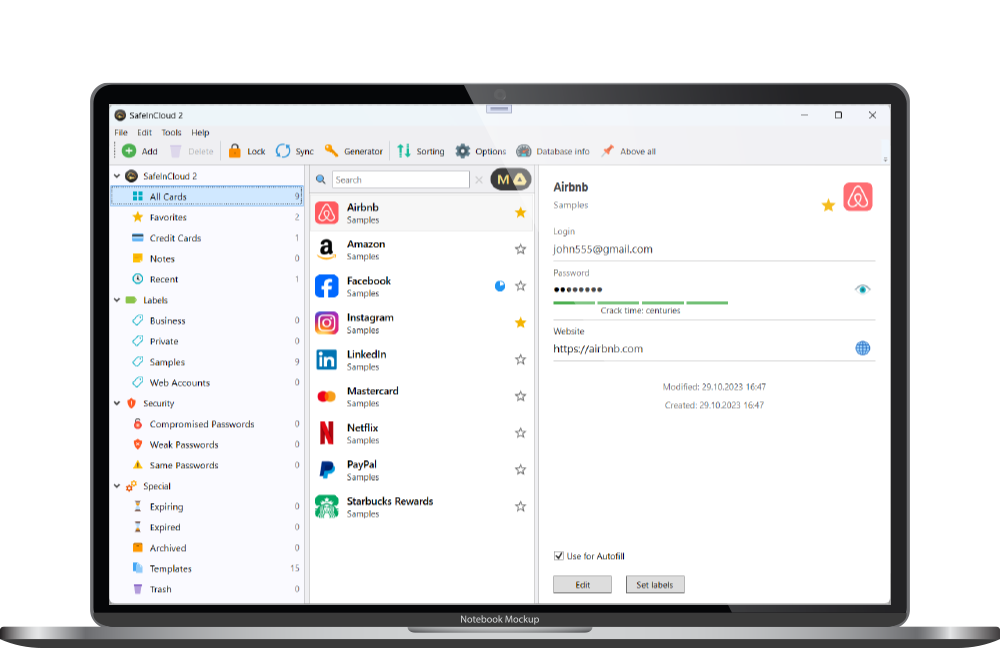Image resolution: width=1000 pixels, height=648 pixels.
Task: Favorite the Amazon card star
Action: click(520, 249)
